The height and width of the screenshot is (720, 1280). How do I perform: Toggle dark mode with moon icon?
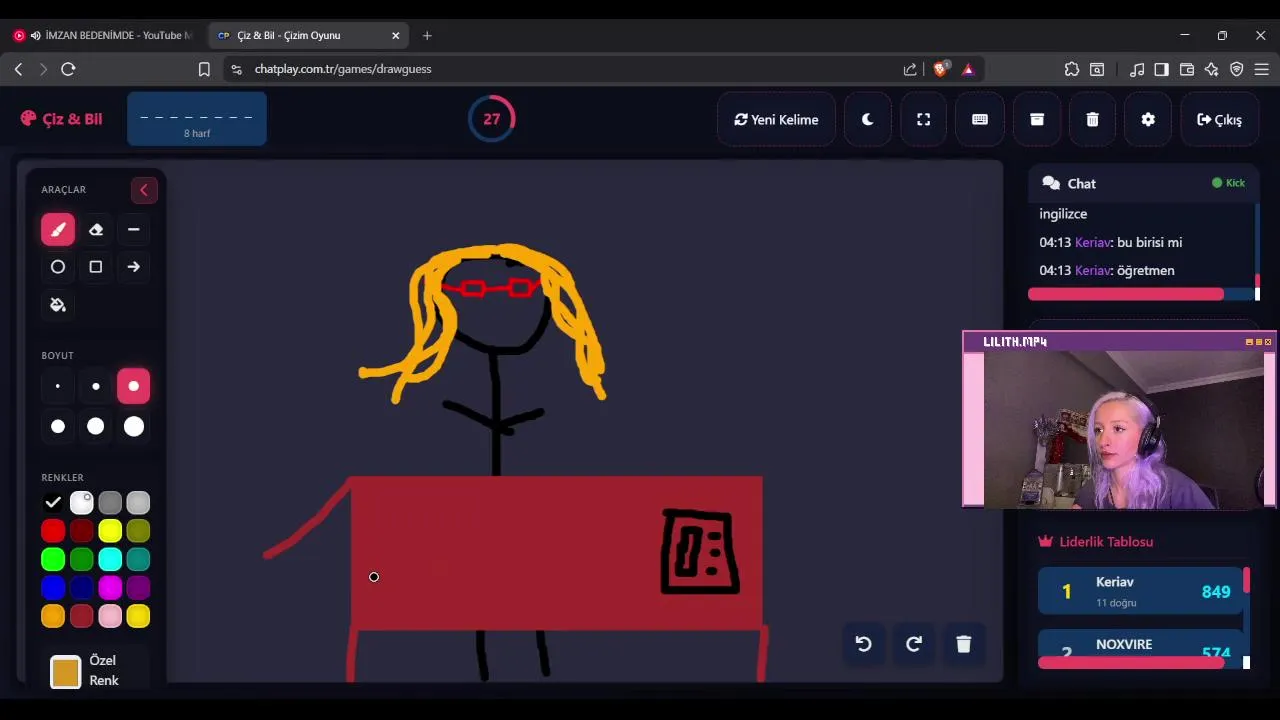(867, 119)
